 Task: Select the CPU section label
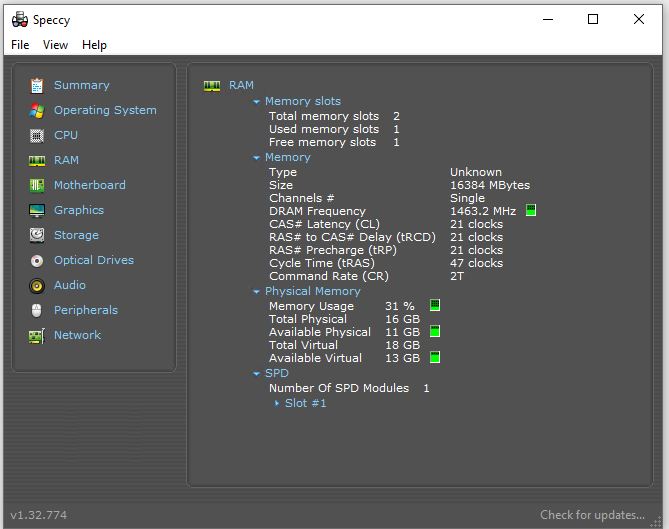(66, 135)
